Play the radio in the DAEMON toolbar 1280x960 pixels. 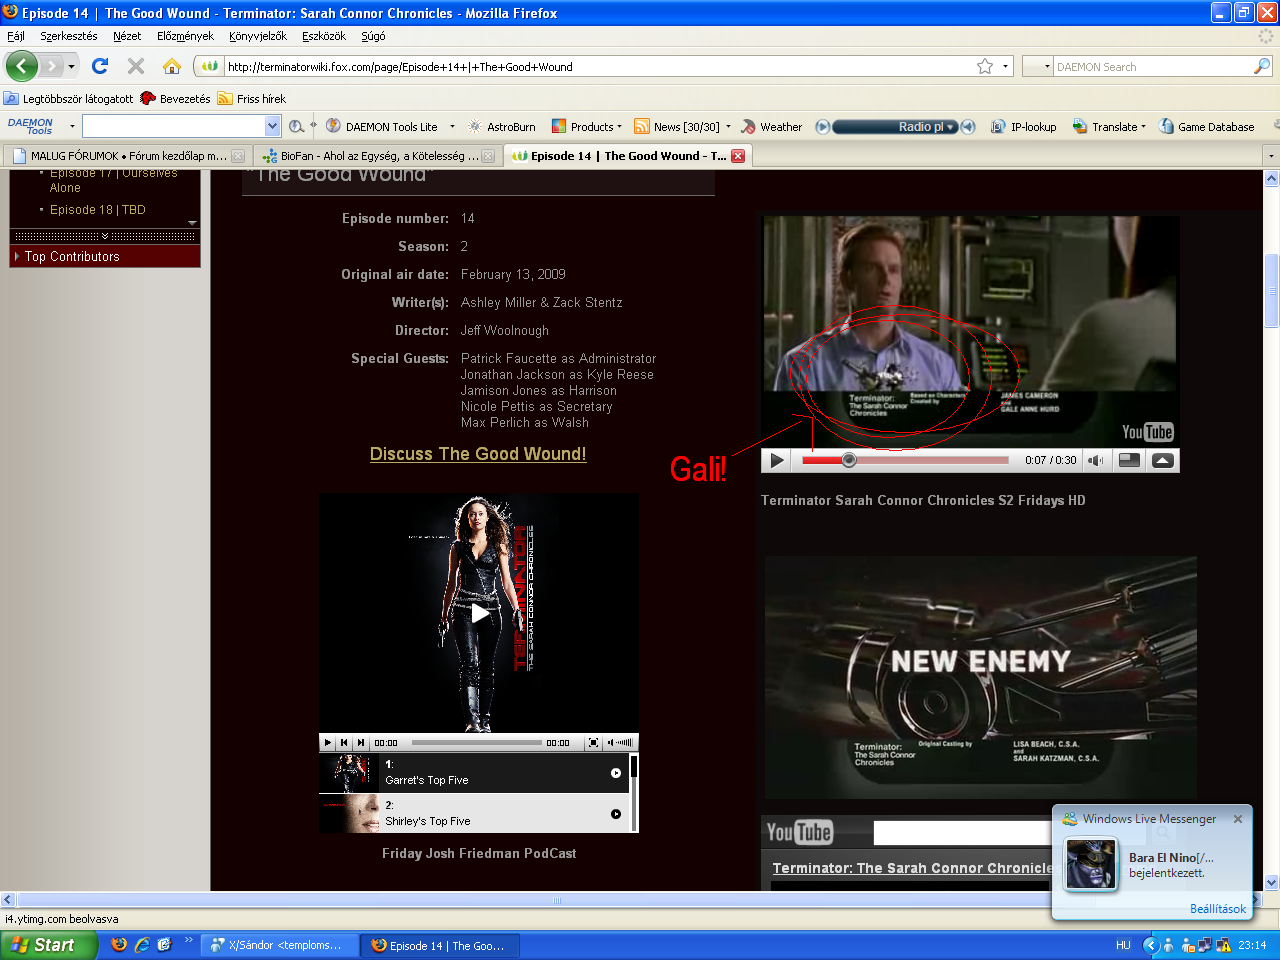point(823,127)
